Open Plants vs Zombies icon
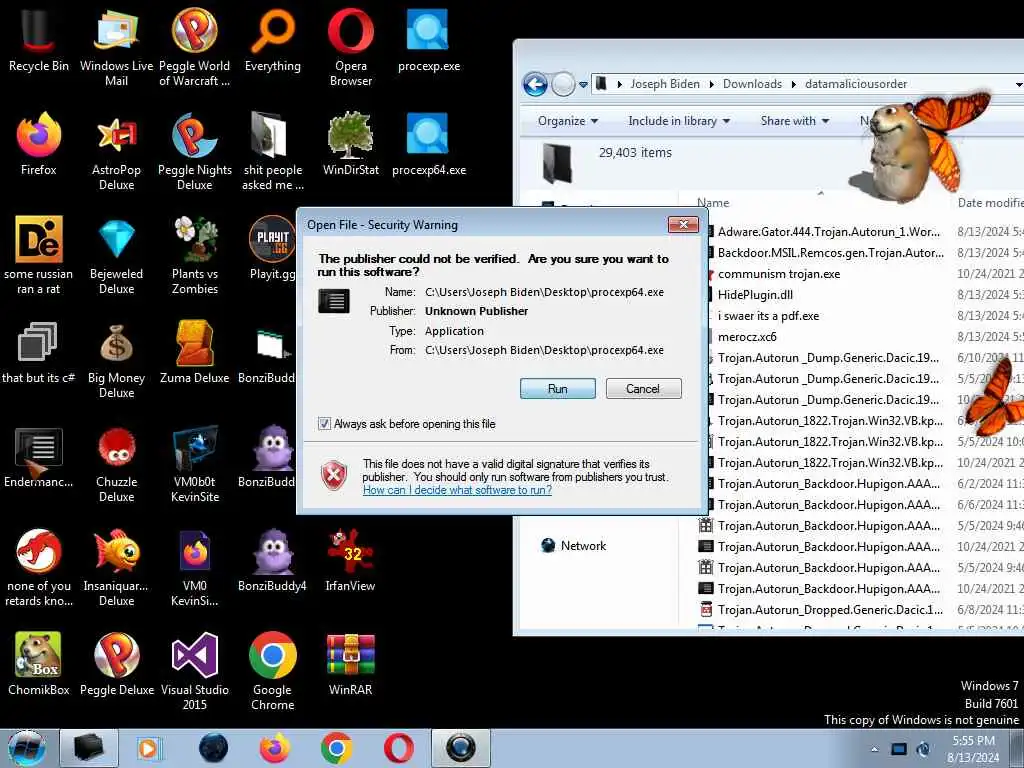 pos(195,255)
